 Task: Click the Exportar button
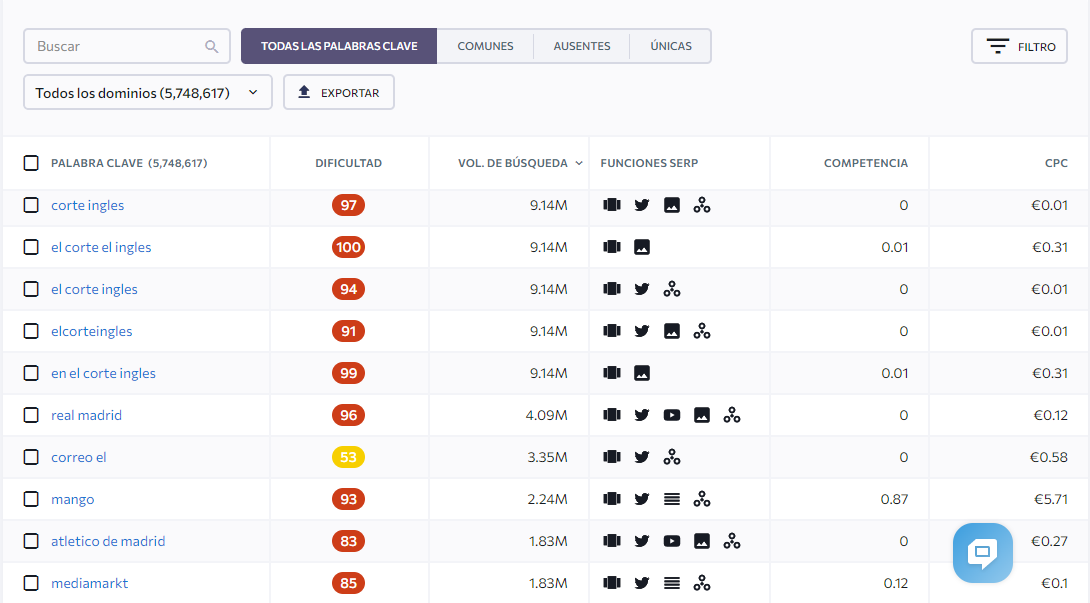point(339,93)
